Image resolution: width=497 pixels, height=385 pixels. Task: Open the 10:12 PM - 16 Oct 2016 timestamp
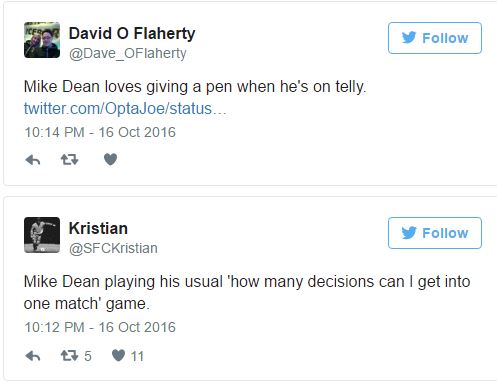[100, 327]
